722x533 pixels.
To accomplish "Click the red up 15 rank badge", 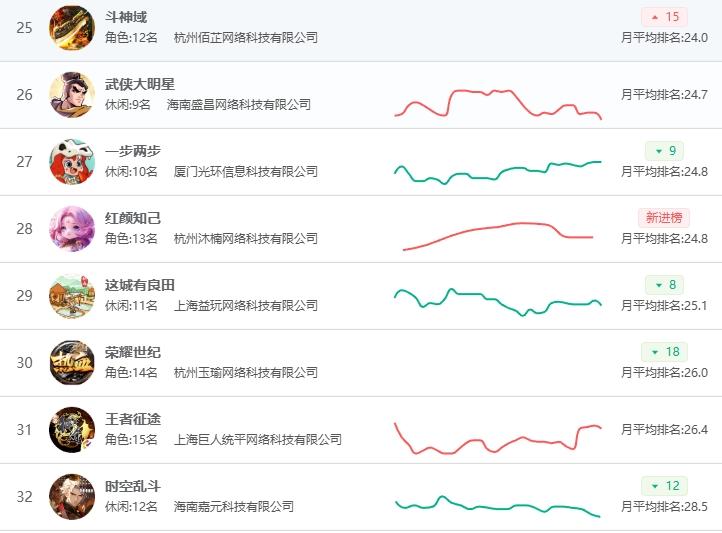I will click(664, 17).
